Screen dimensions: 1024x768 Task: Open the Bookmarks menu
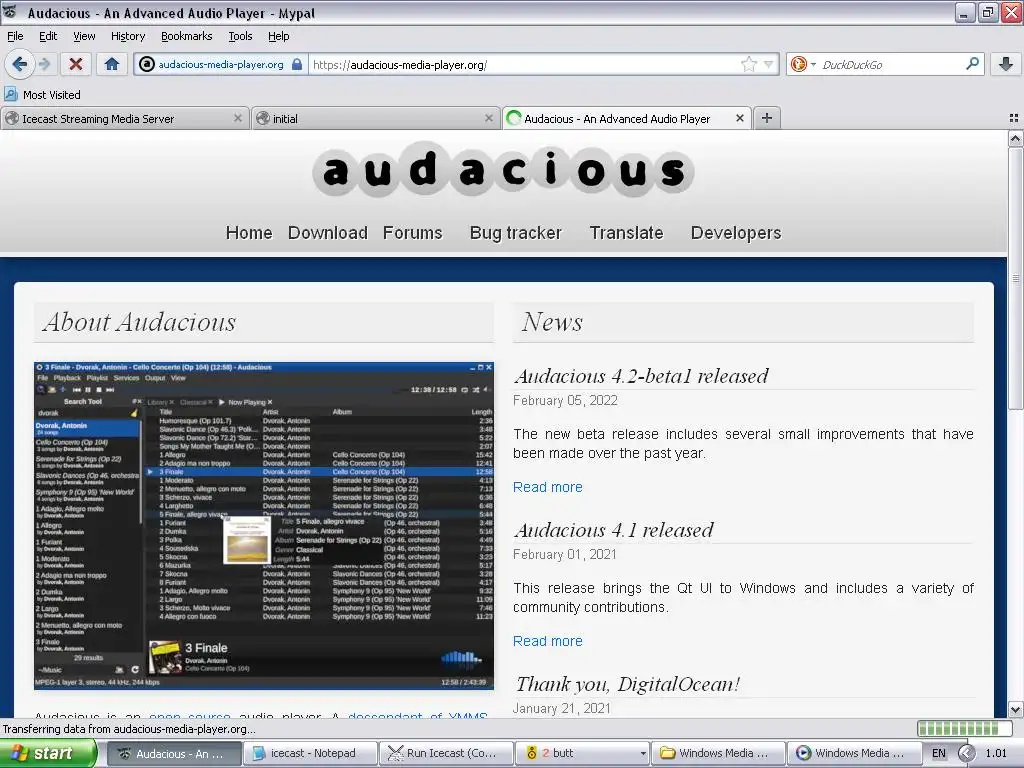coord(186,36)
